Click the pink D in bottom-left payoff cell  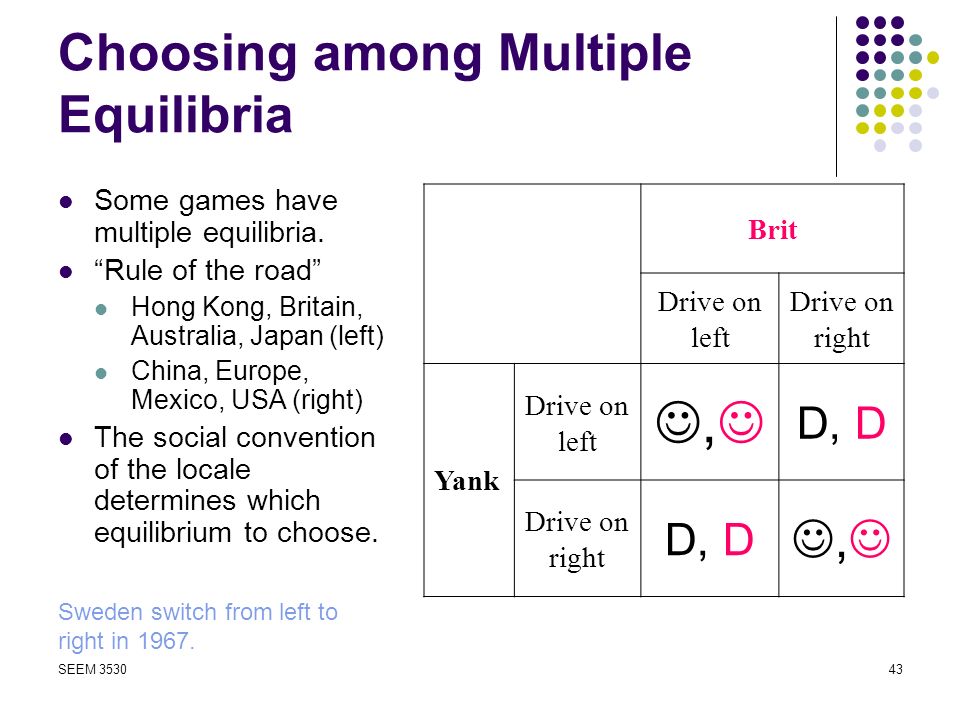(x=738, y=539)
